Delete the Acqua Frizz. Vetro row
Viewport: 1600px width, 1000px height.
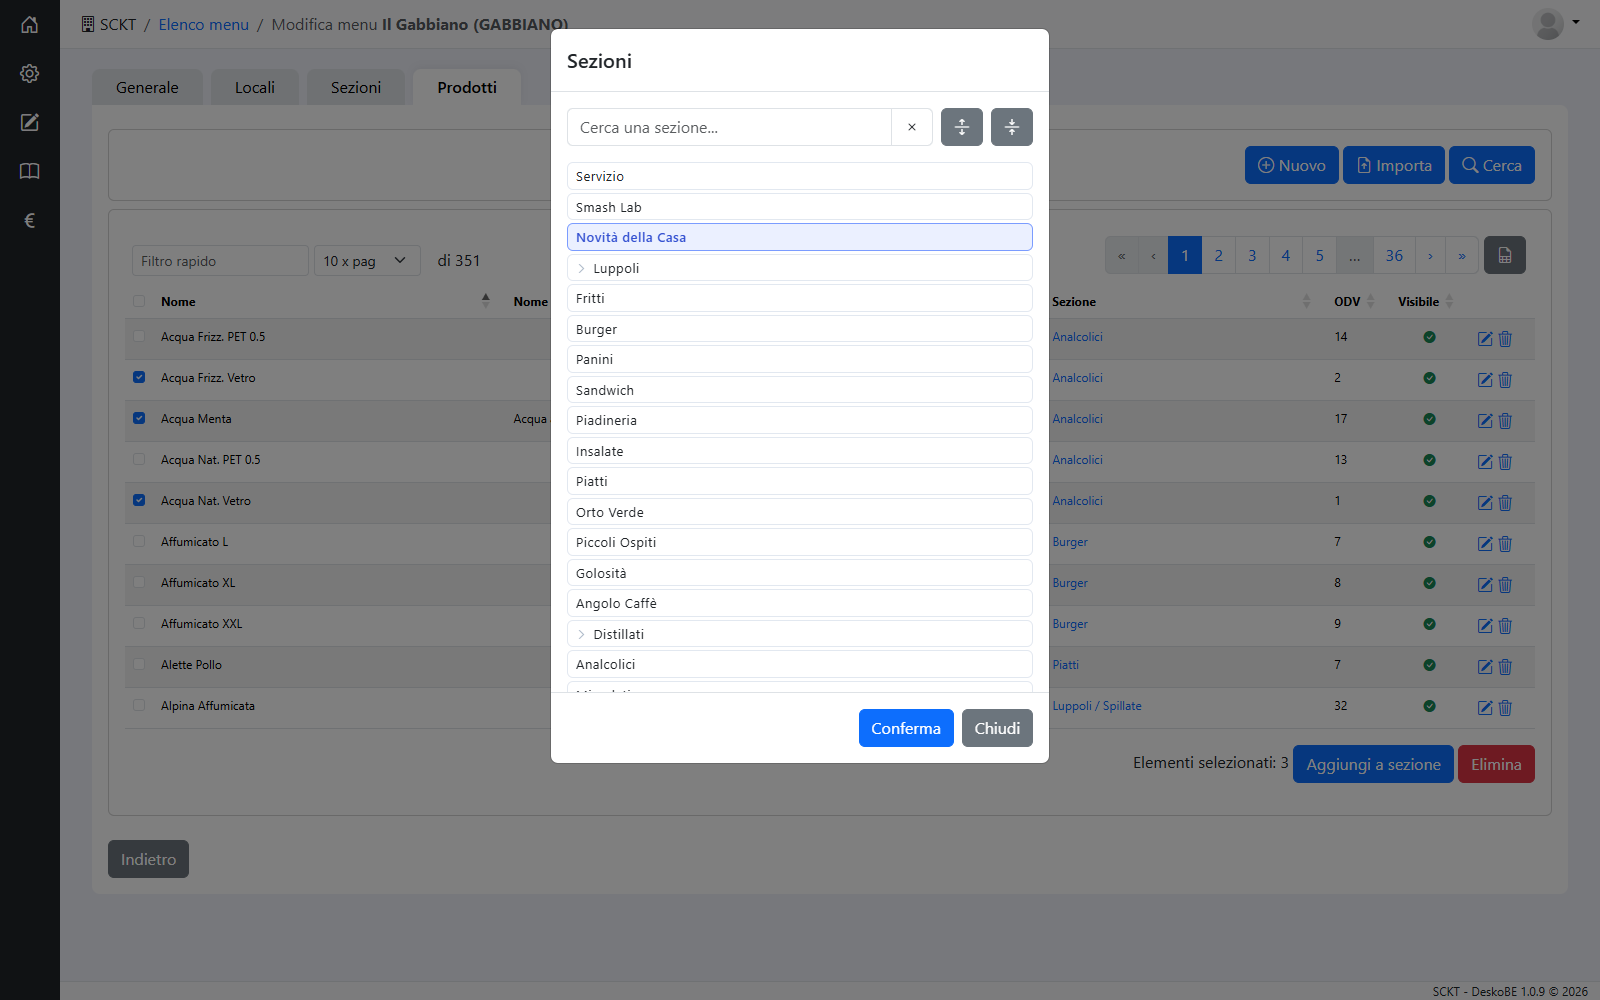click(x=1506, y=380)
